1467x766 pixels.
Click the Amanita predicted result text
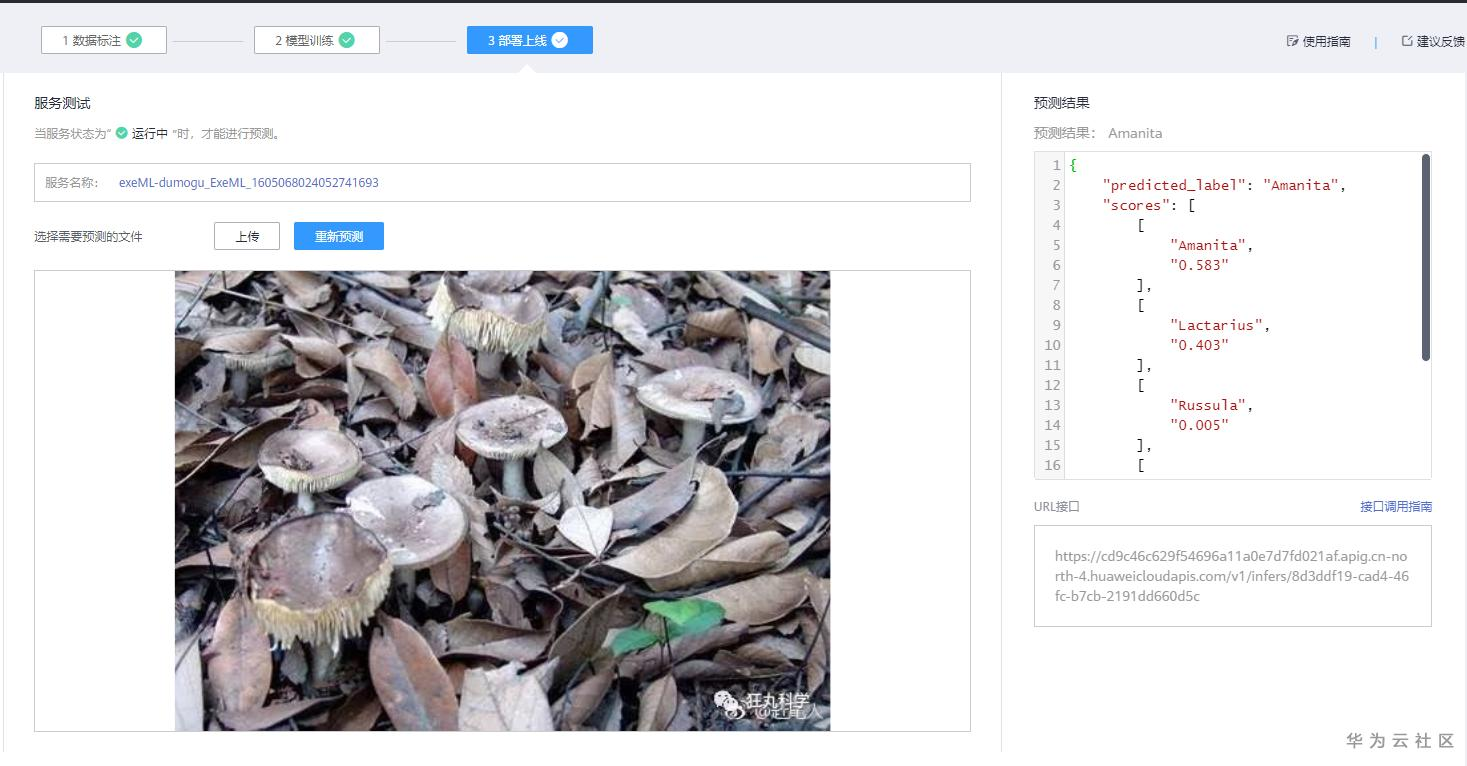point(1134,132)
